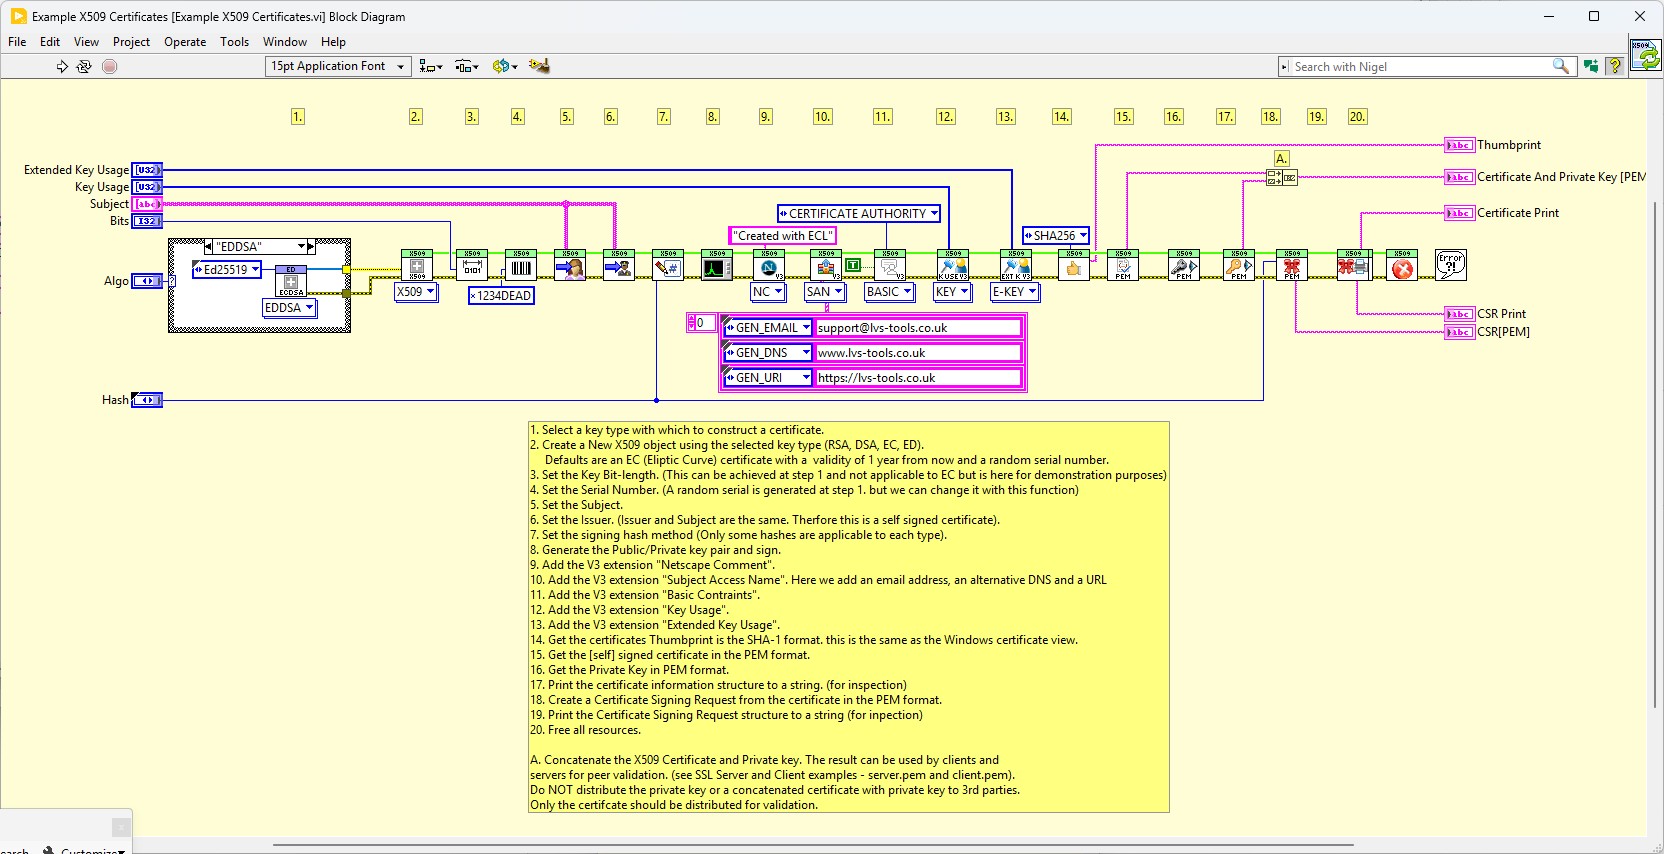Open the Window menu
Image resolution: width=1664 pixels, height=854 pixels.
pos(285,42)
